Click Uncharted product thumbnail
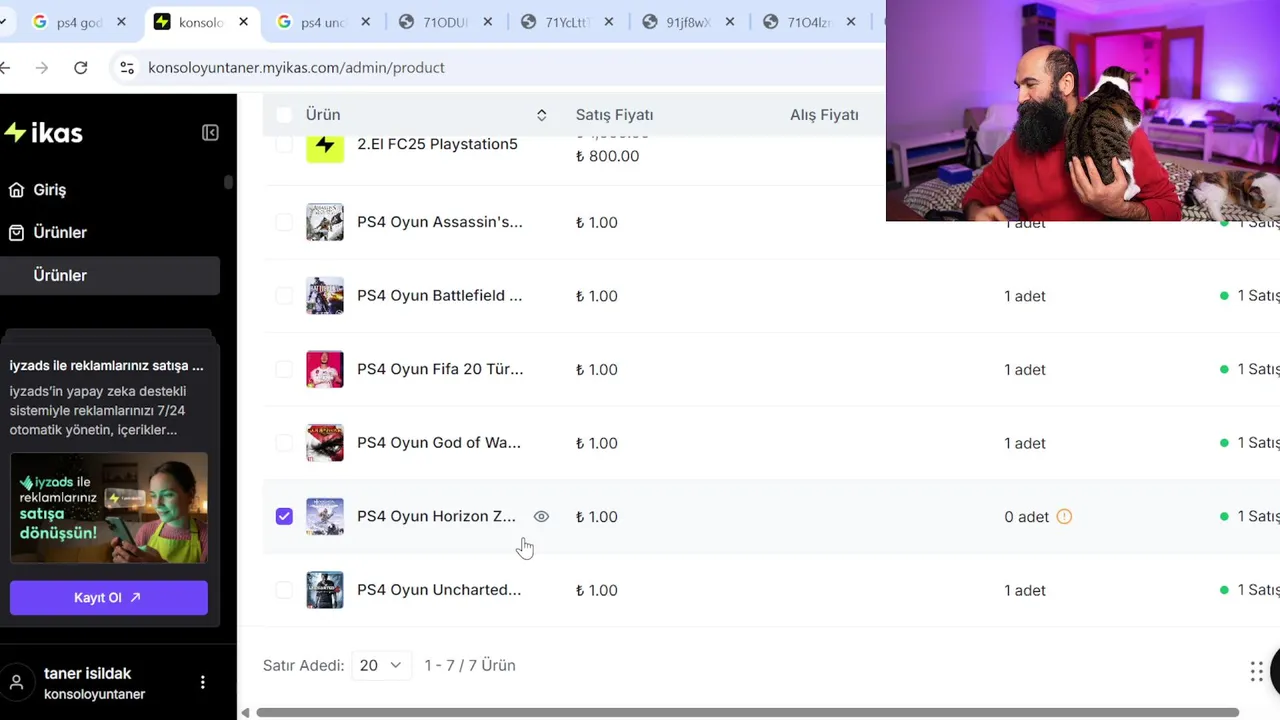The width and height of the screenshot is (1280, 720). [x=325, y=591]
